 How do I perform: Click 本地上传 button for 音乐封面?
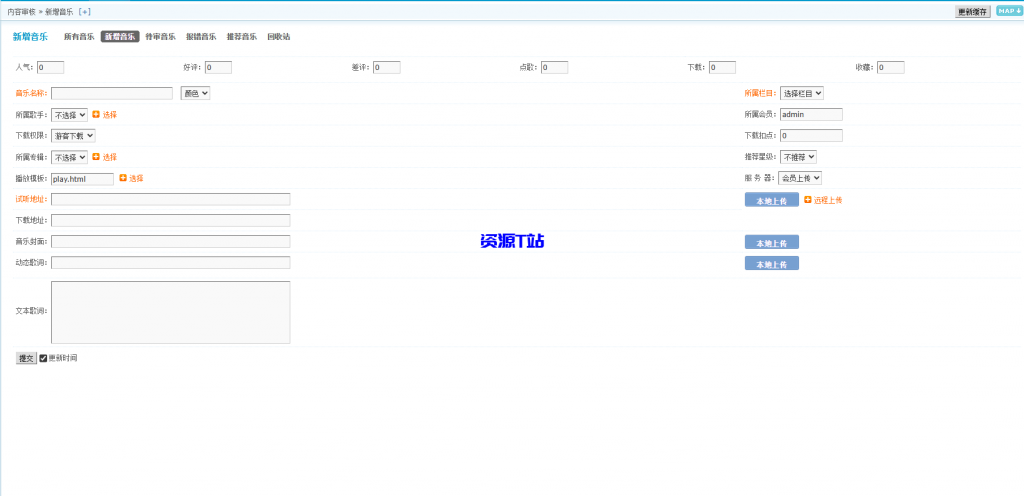pos(771,242)
